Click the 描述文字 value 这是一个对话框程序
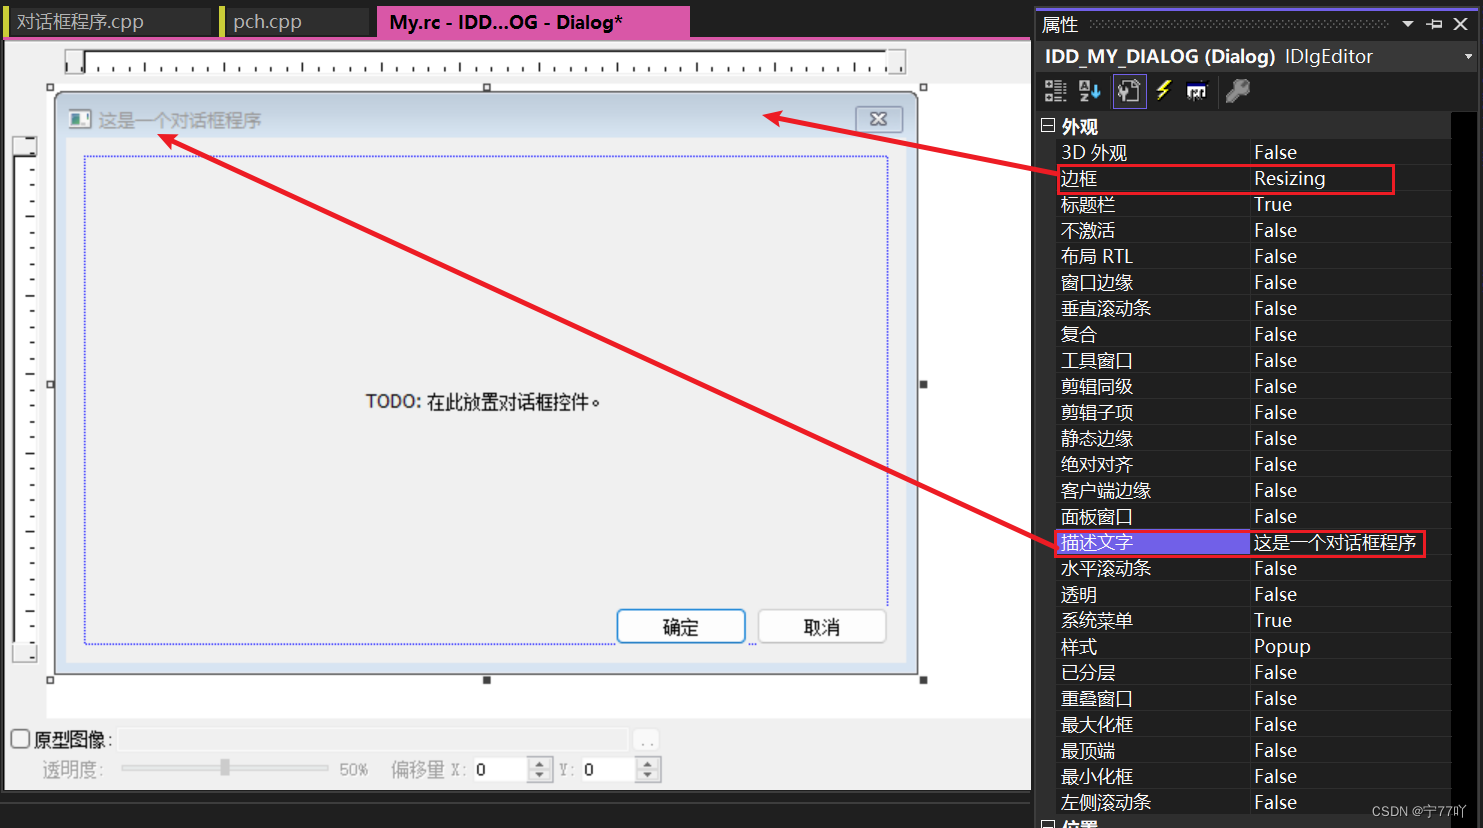The image size is (1483, 828). (1335, 542)
